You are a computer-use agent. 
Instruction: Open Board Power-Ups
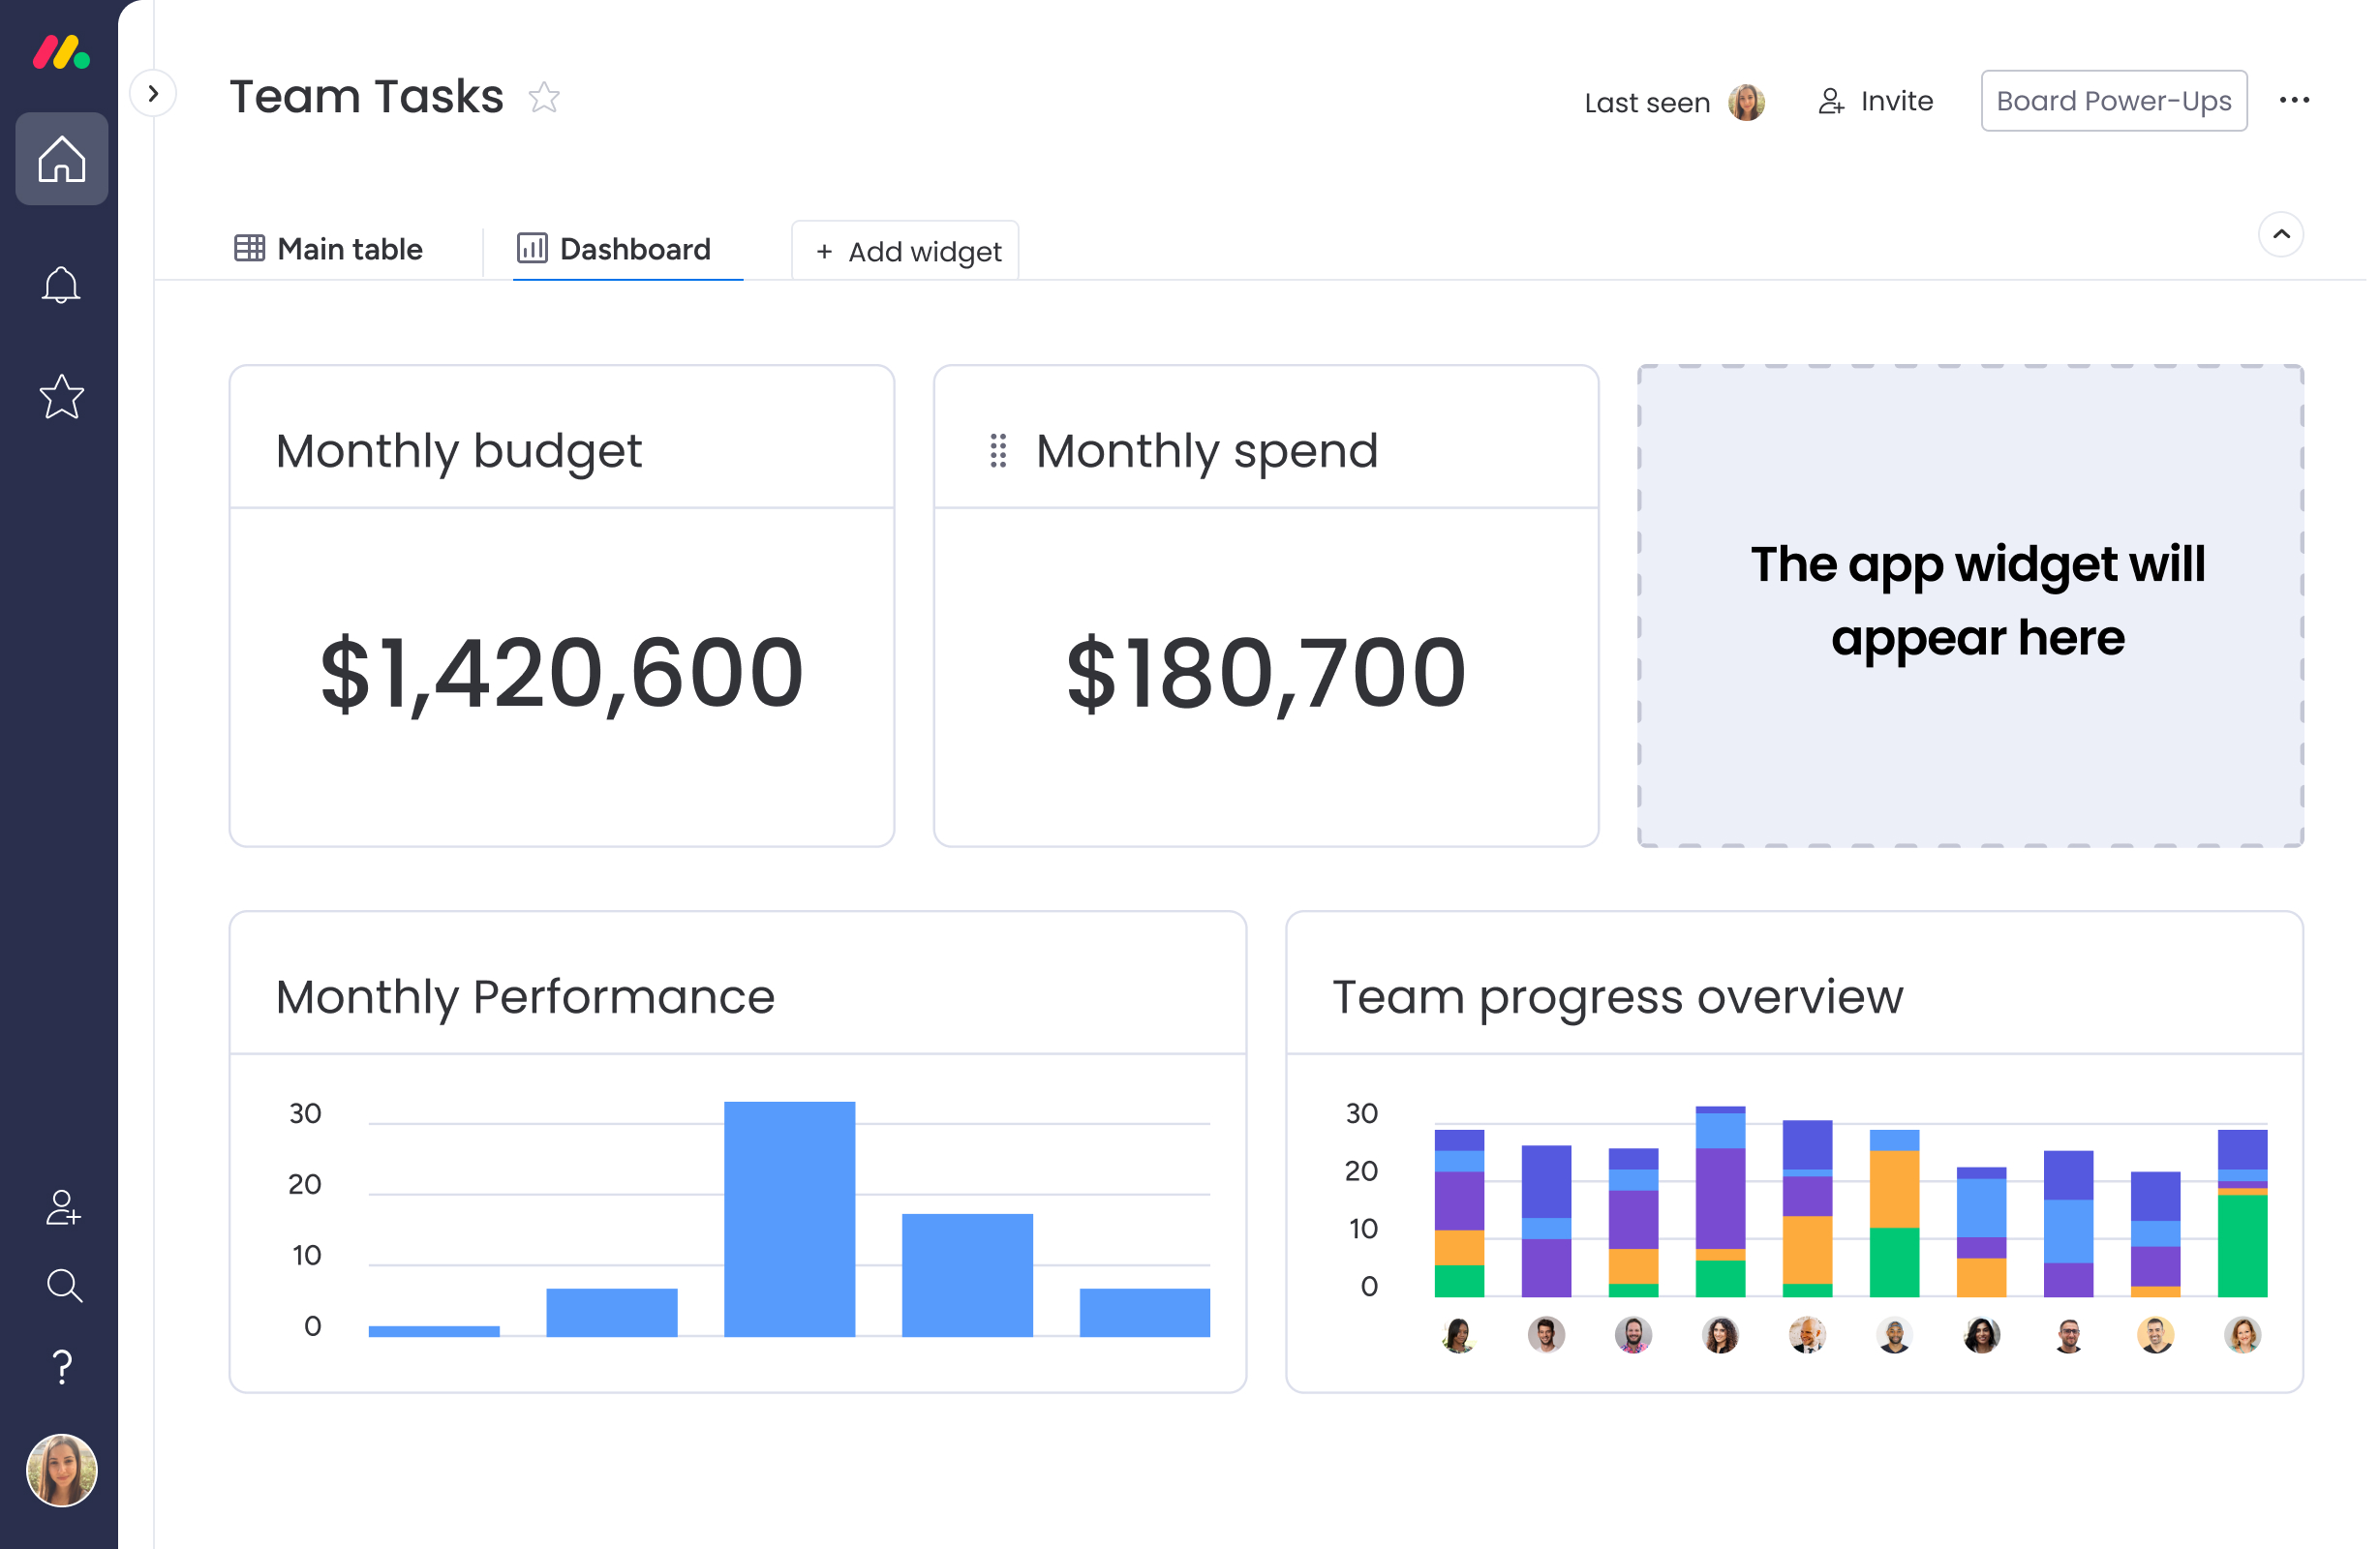pos(2113,101)
